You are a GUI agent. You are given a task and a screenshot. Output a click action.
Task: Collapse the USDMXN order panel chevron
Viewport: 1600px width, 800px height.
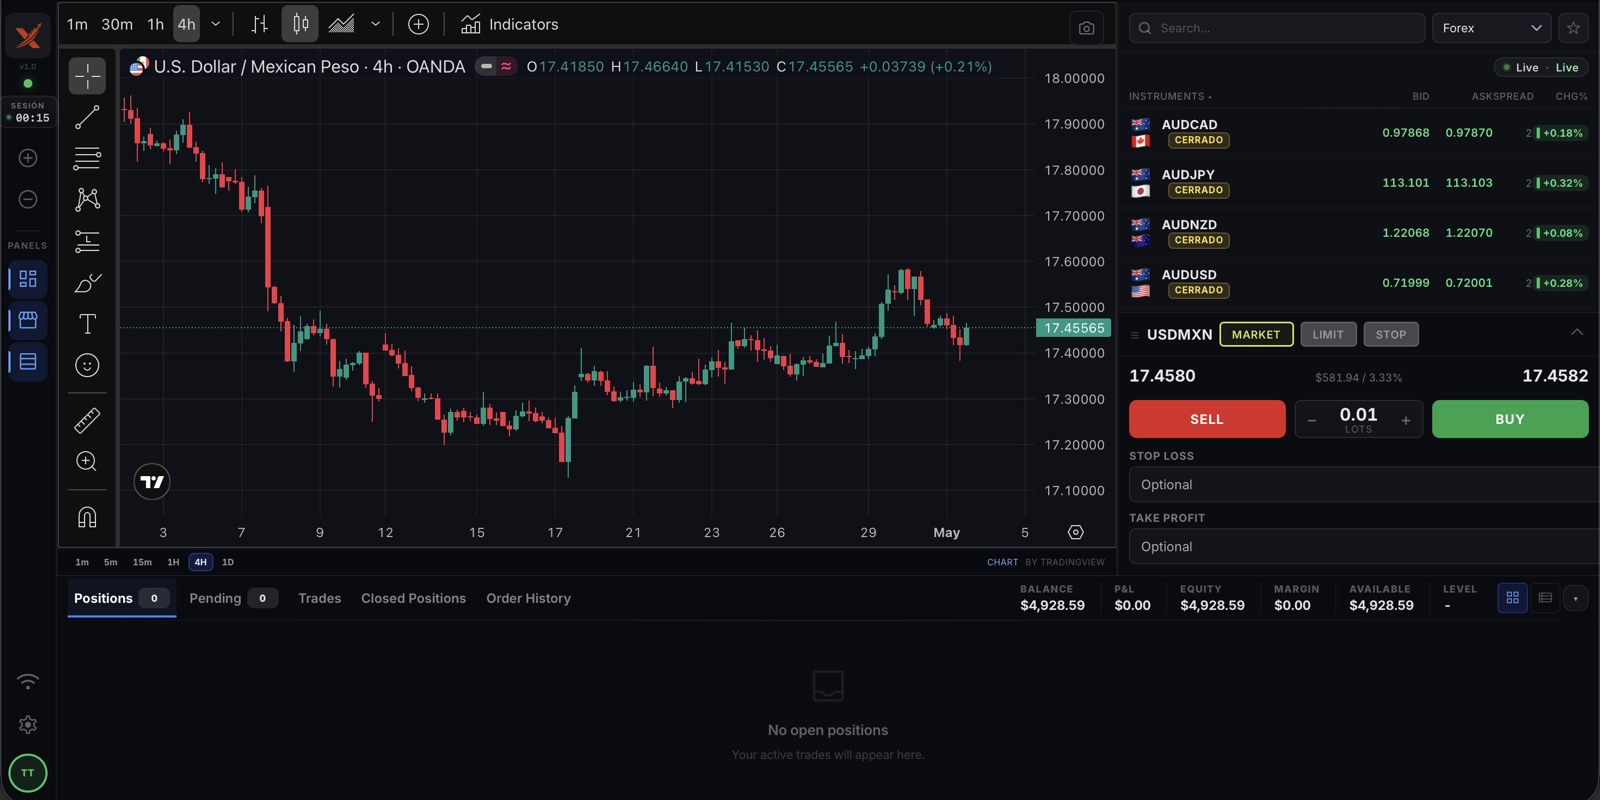1576,333
